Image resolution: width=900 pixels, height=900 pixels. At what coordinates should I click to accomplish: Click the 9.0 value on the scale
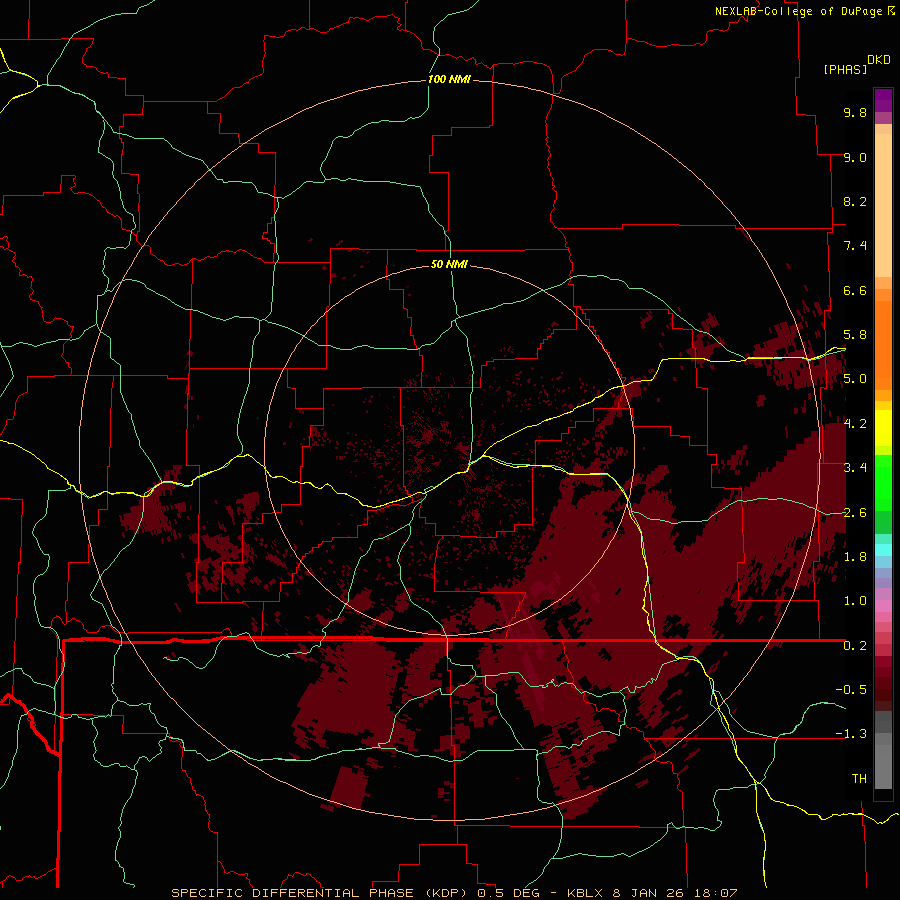tap(855, 157)
